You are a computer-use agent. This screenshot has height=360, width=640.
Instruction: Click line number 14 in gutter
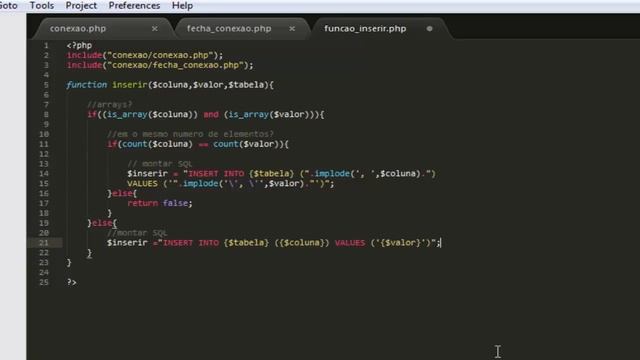pyautogui.click(x=44, y=173)
